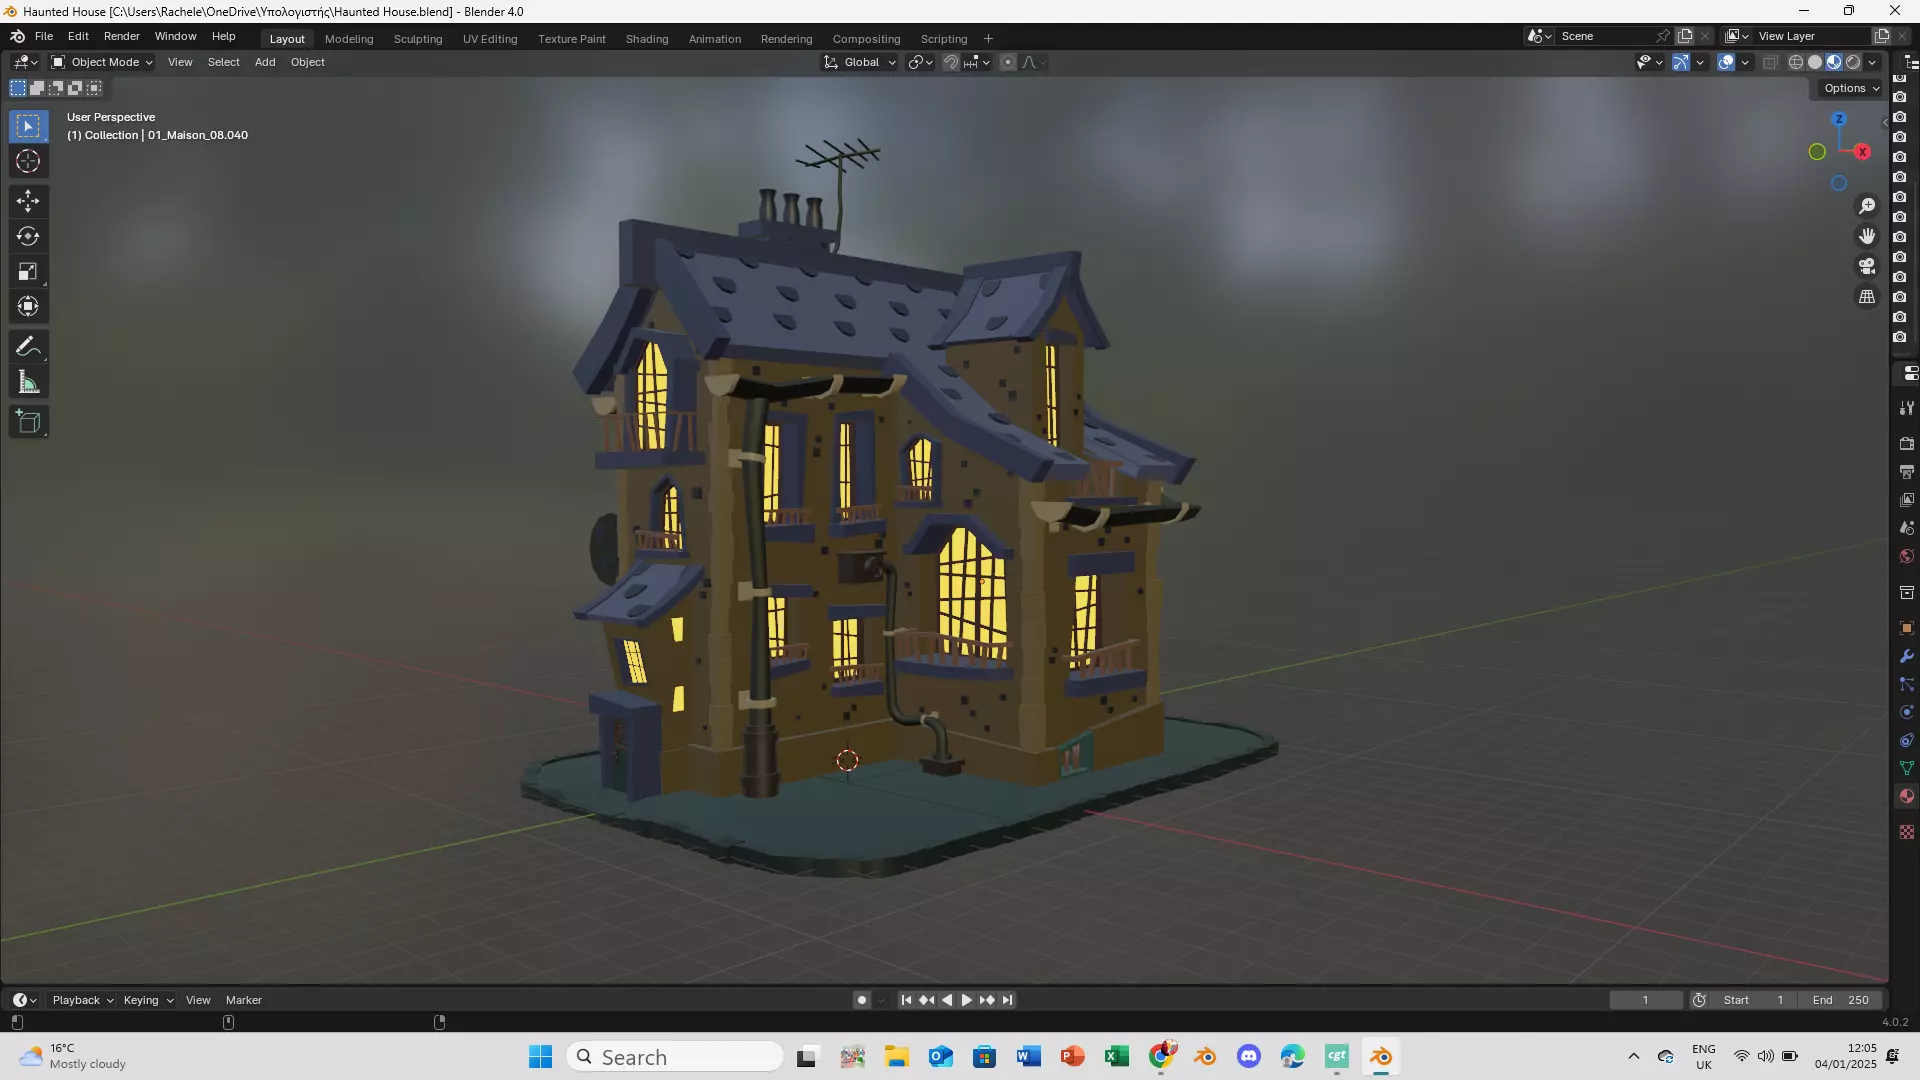Click the blue Z axis gizmo ball
The height and width of the screenshot is (1080, 1920).
pyautogui.click(x=1839, y=119)
